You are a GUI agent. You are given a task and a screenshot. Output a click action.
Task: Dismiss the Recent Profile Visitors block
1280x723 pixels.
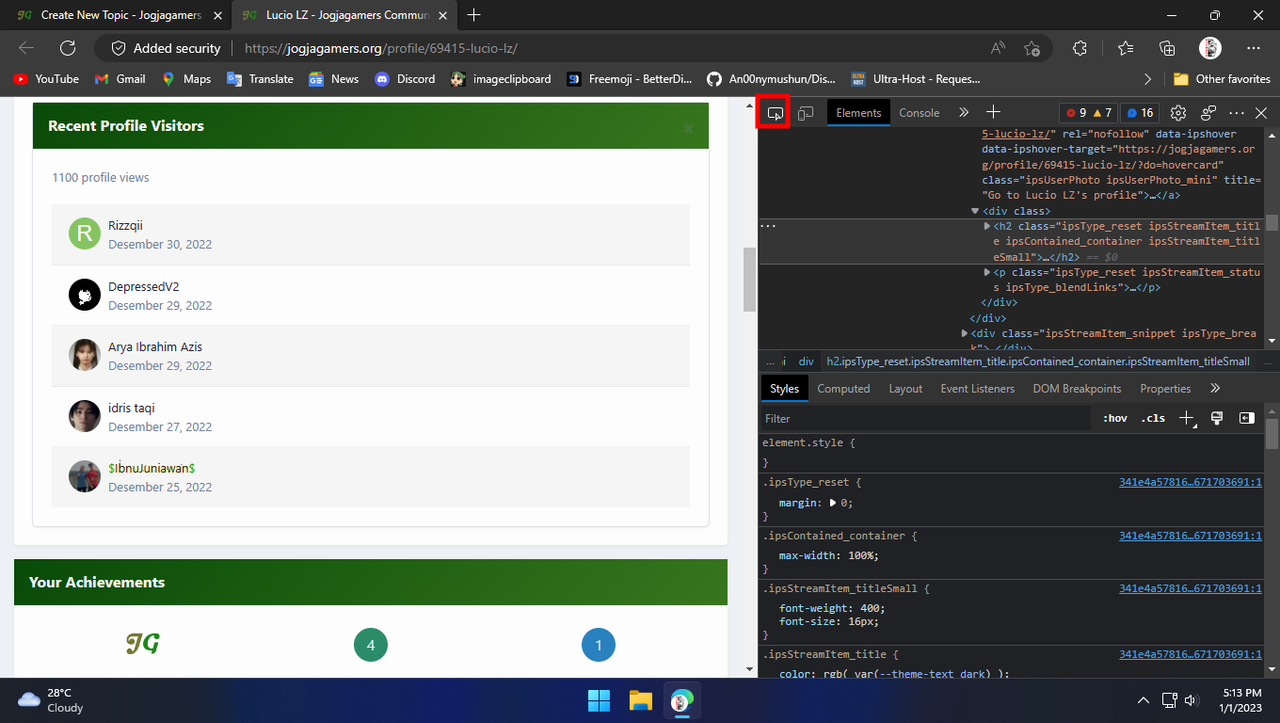point(688,129)
